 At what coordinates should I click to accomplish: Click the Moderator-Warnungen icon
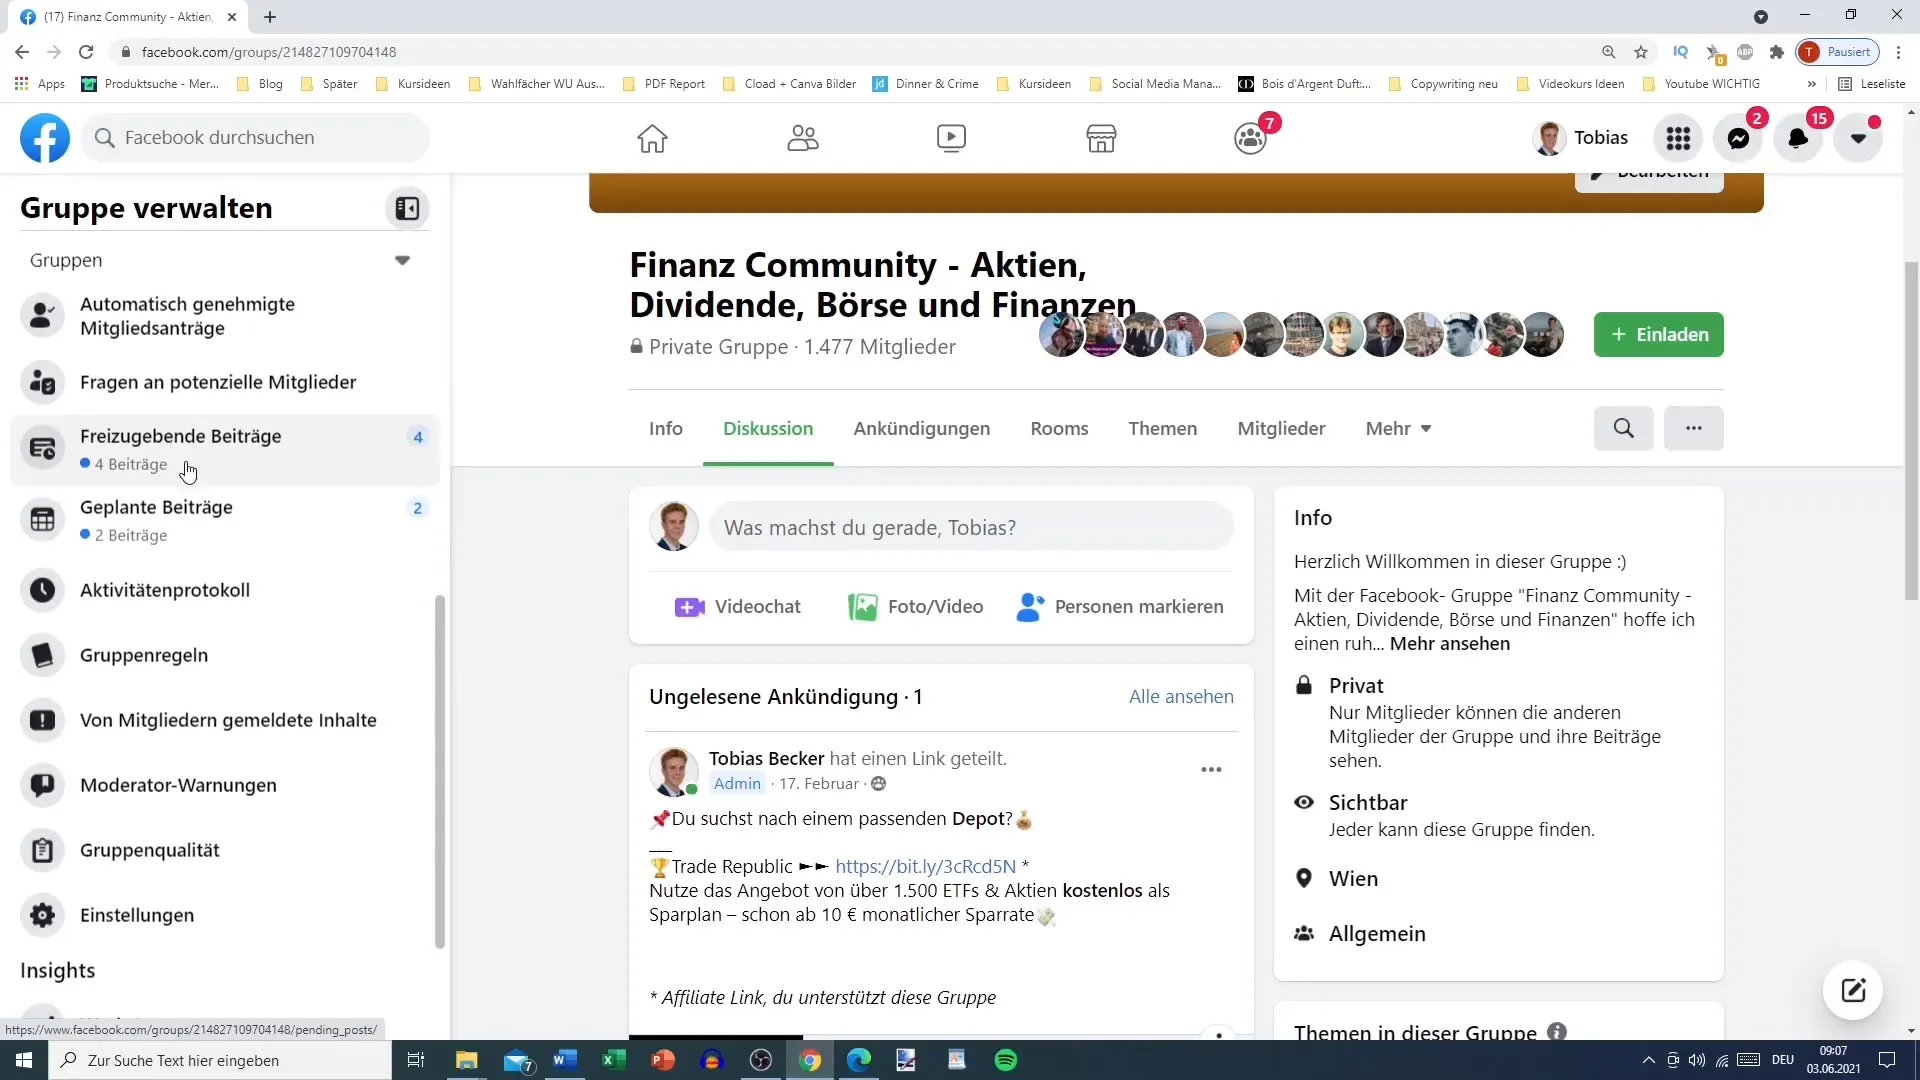(42, 787)
